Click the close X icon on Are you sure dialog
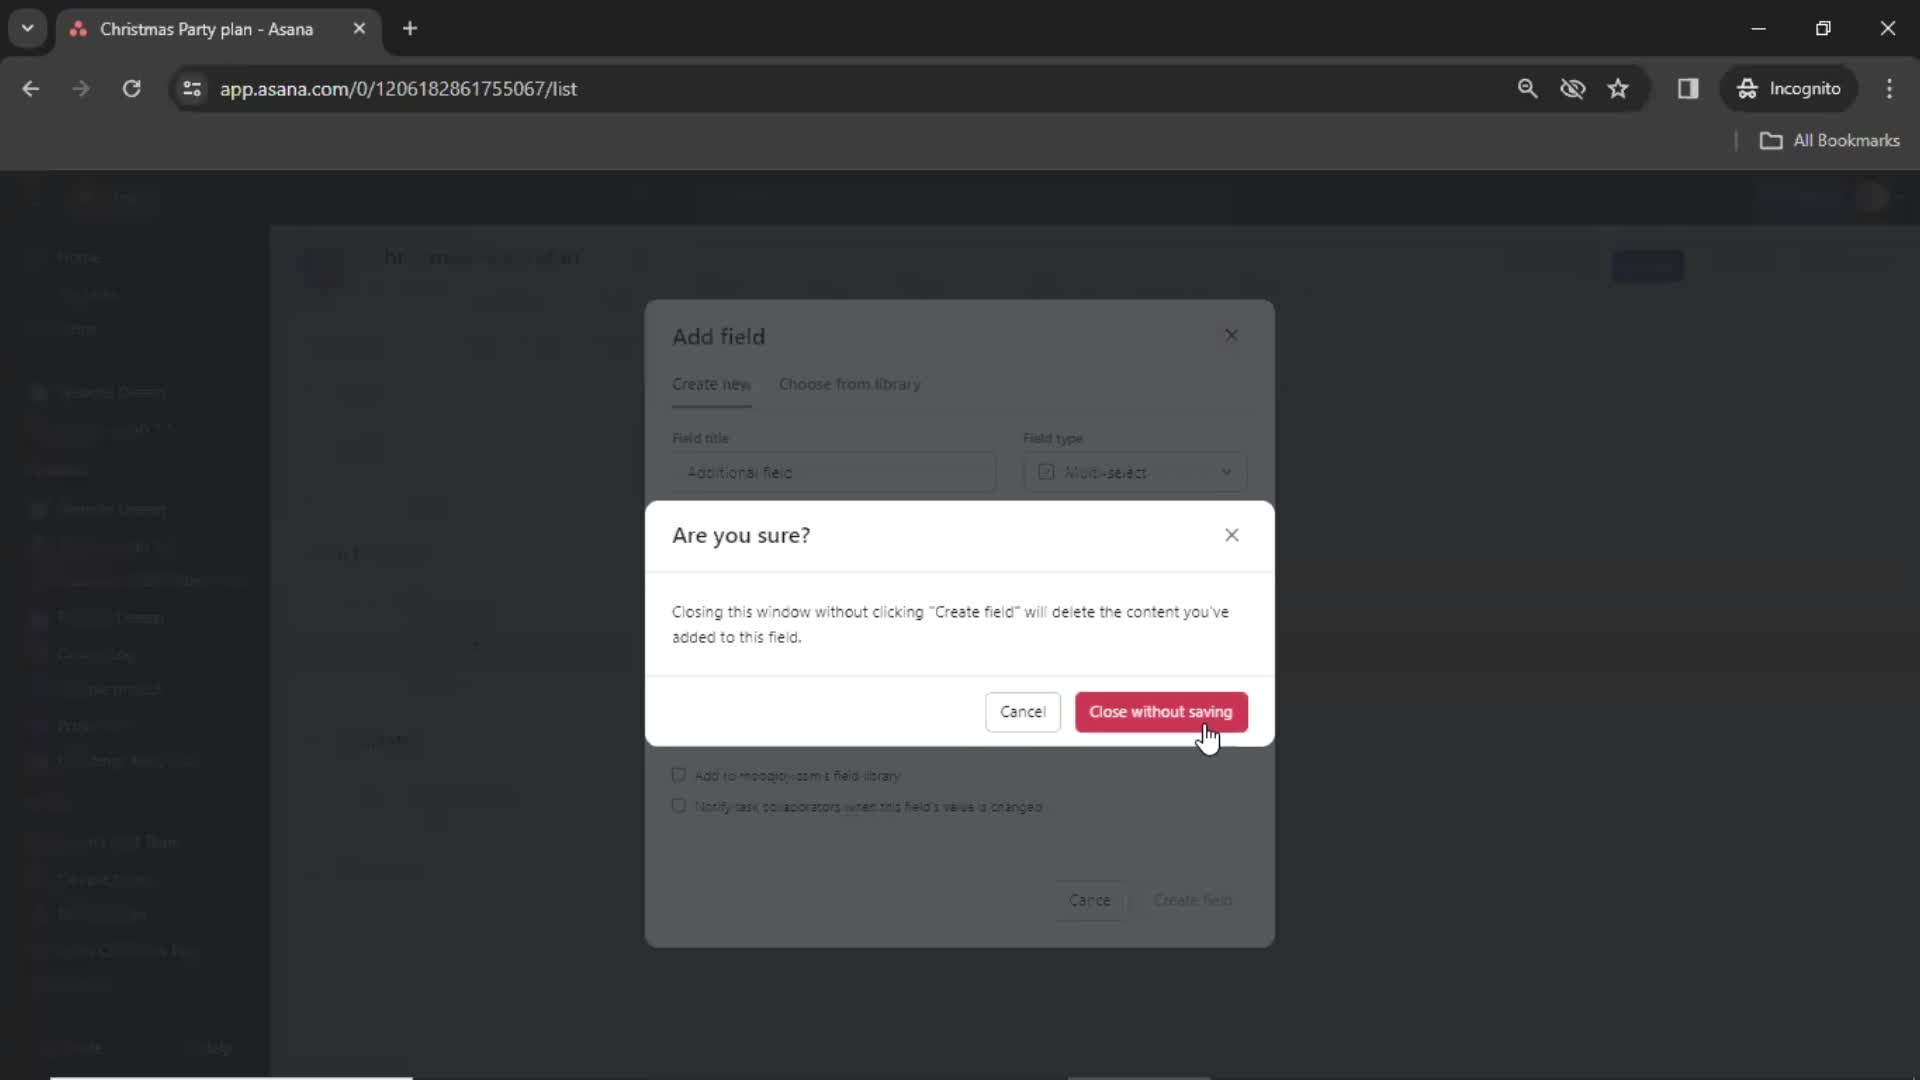The image size is (1920, 1080). (1232, 535)
